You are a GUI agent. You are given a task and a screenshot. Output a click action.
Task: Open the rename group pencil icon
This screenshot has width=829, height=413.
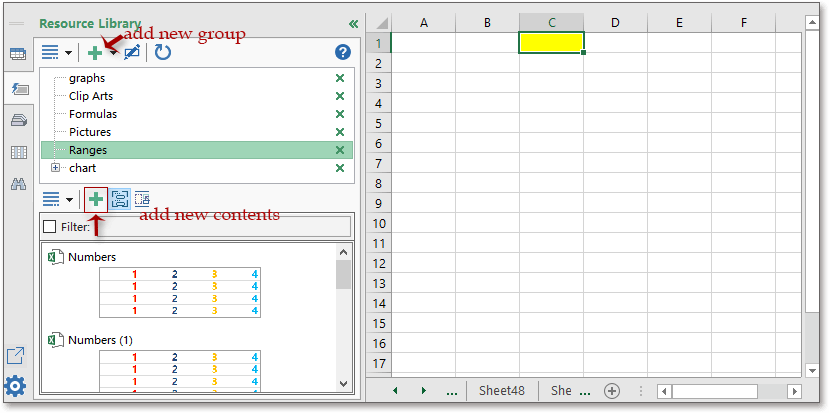click(132, 52)
